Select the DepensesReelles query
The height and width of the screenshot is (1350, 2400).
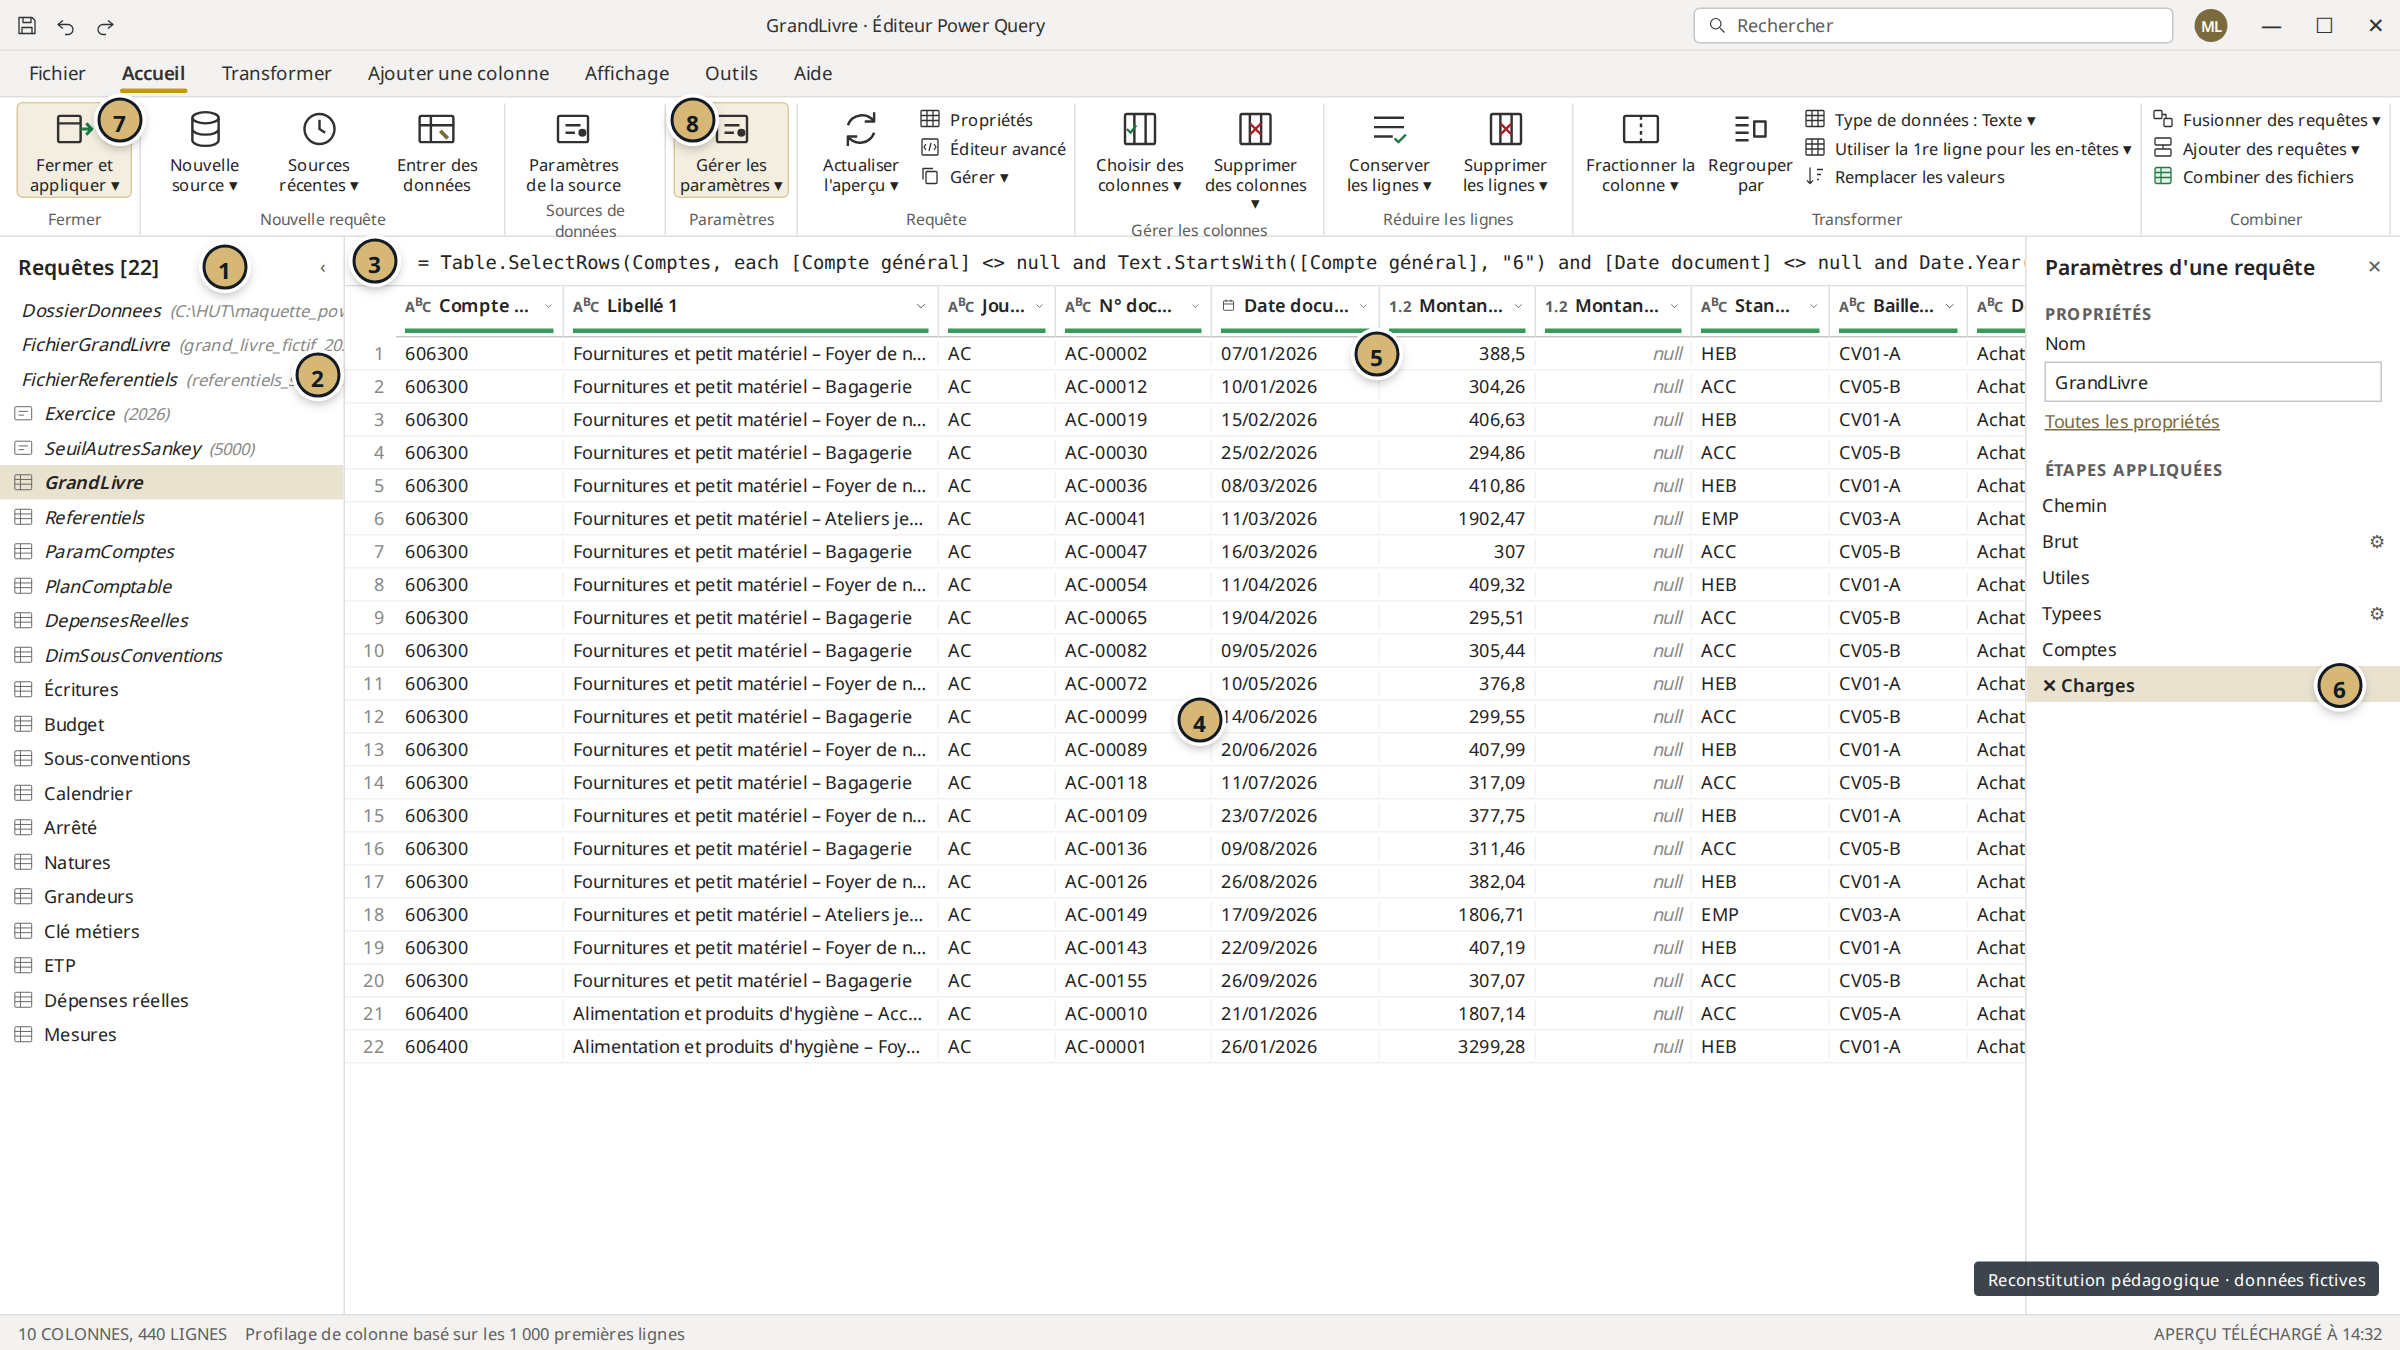[x=172, y=620]
